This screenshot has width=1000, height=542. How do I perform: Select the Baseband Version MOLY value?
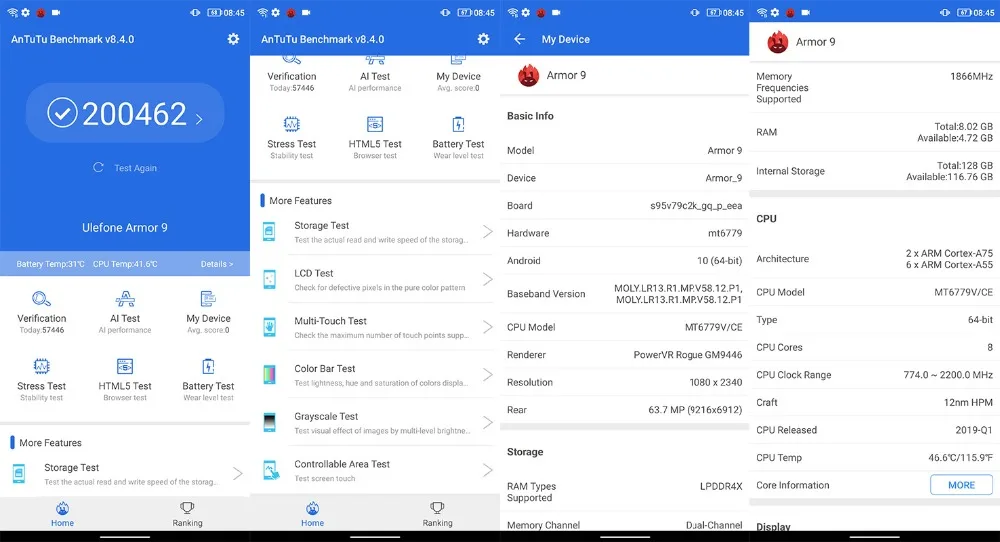[x=679, y=294]
